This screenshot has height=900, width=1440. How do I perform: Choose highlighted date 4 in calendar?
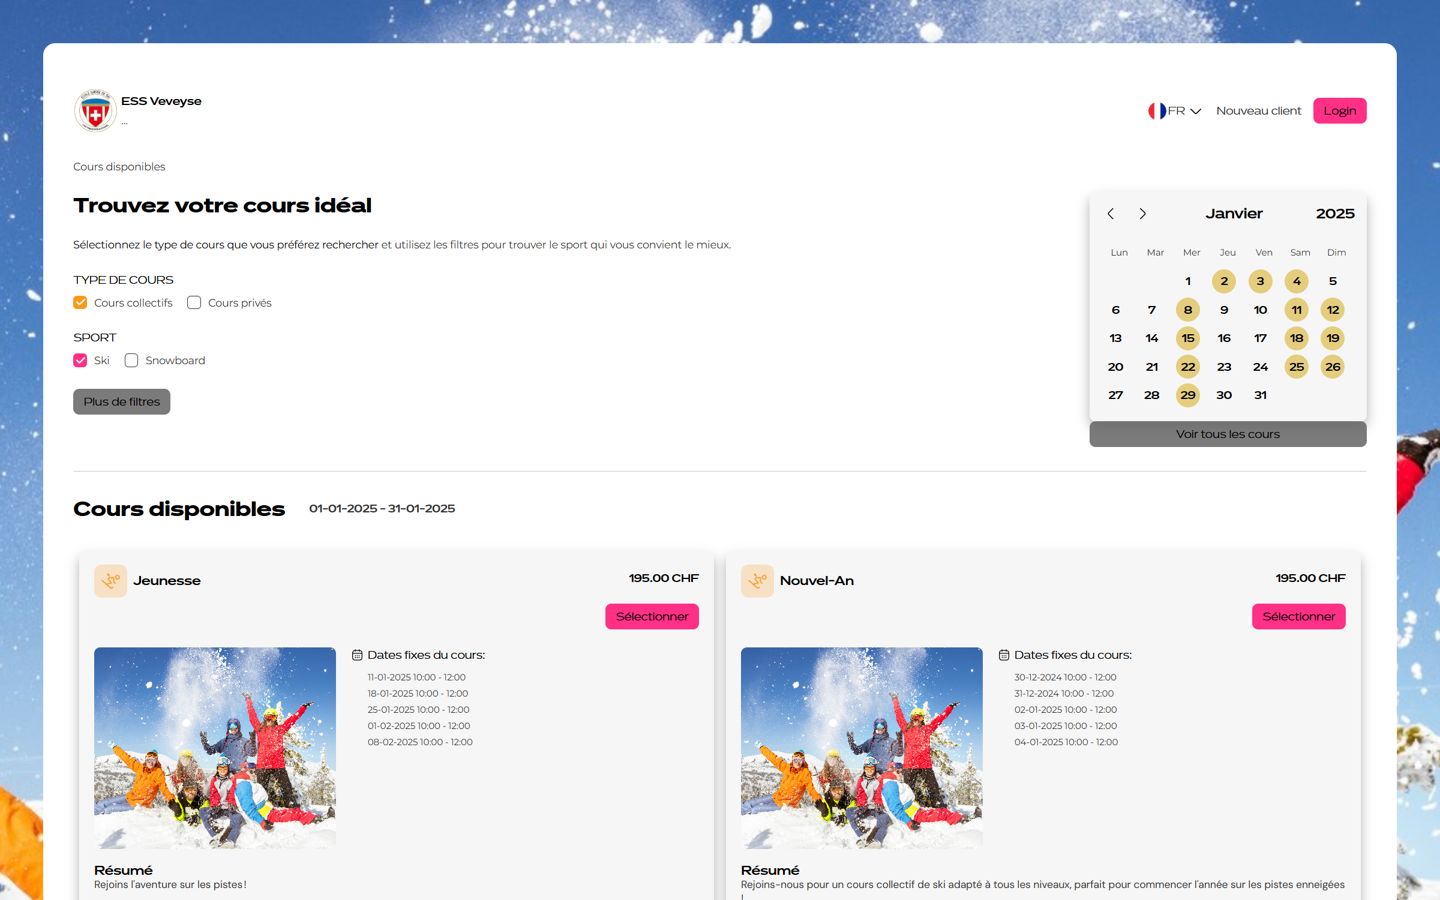(1297, 282)
